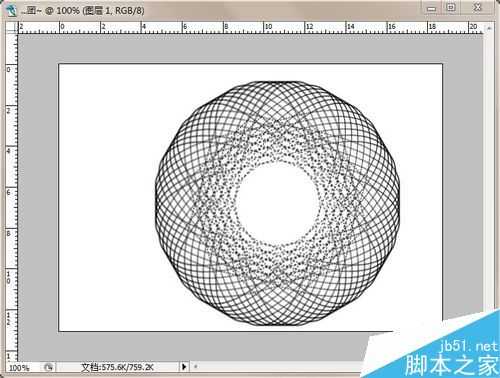Click the vertical ruler on the left
500x378 pixels.
(x=12, y=197)
